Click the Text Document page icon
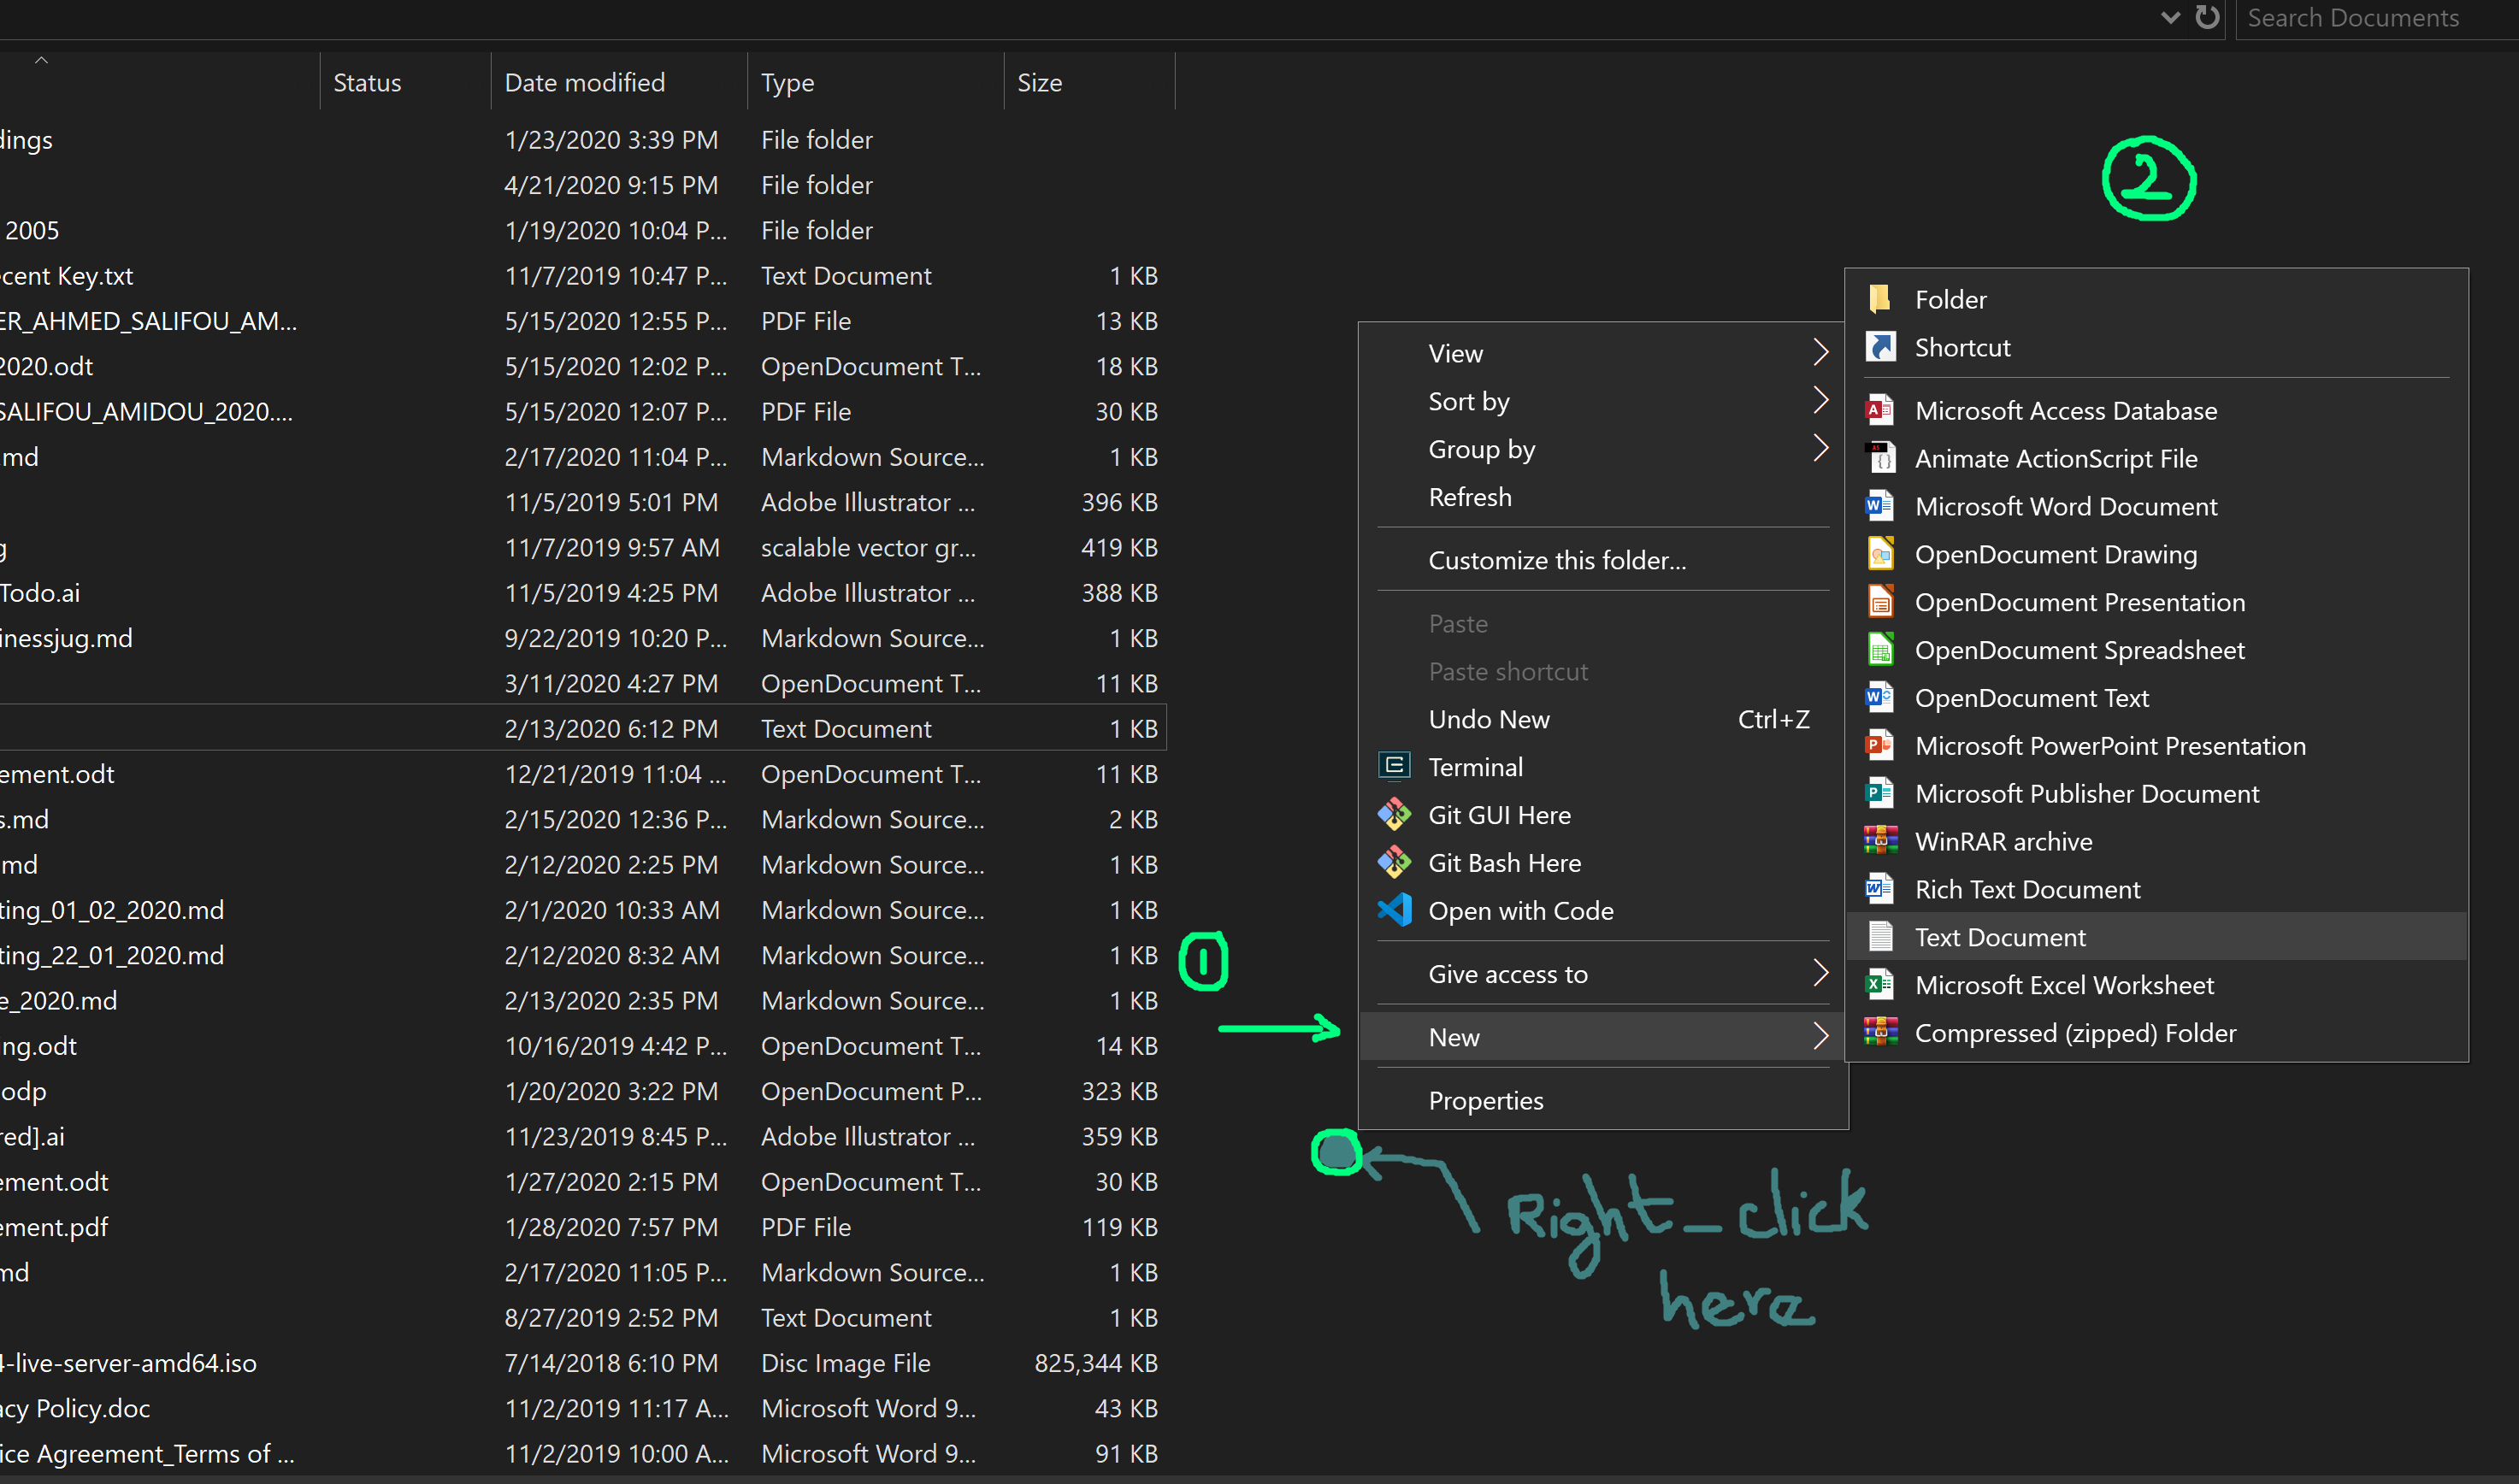 (1879, 937)
